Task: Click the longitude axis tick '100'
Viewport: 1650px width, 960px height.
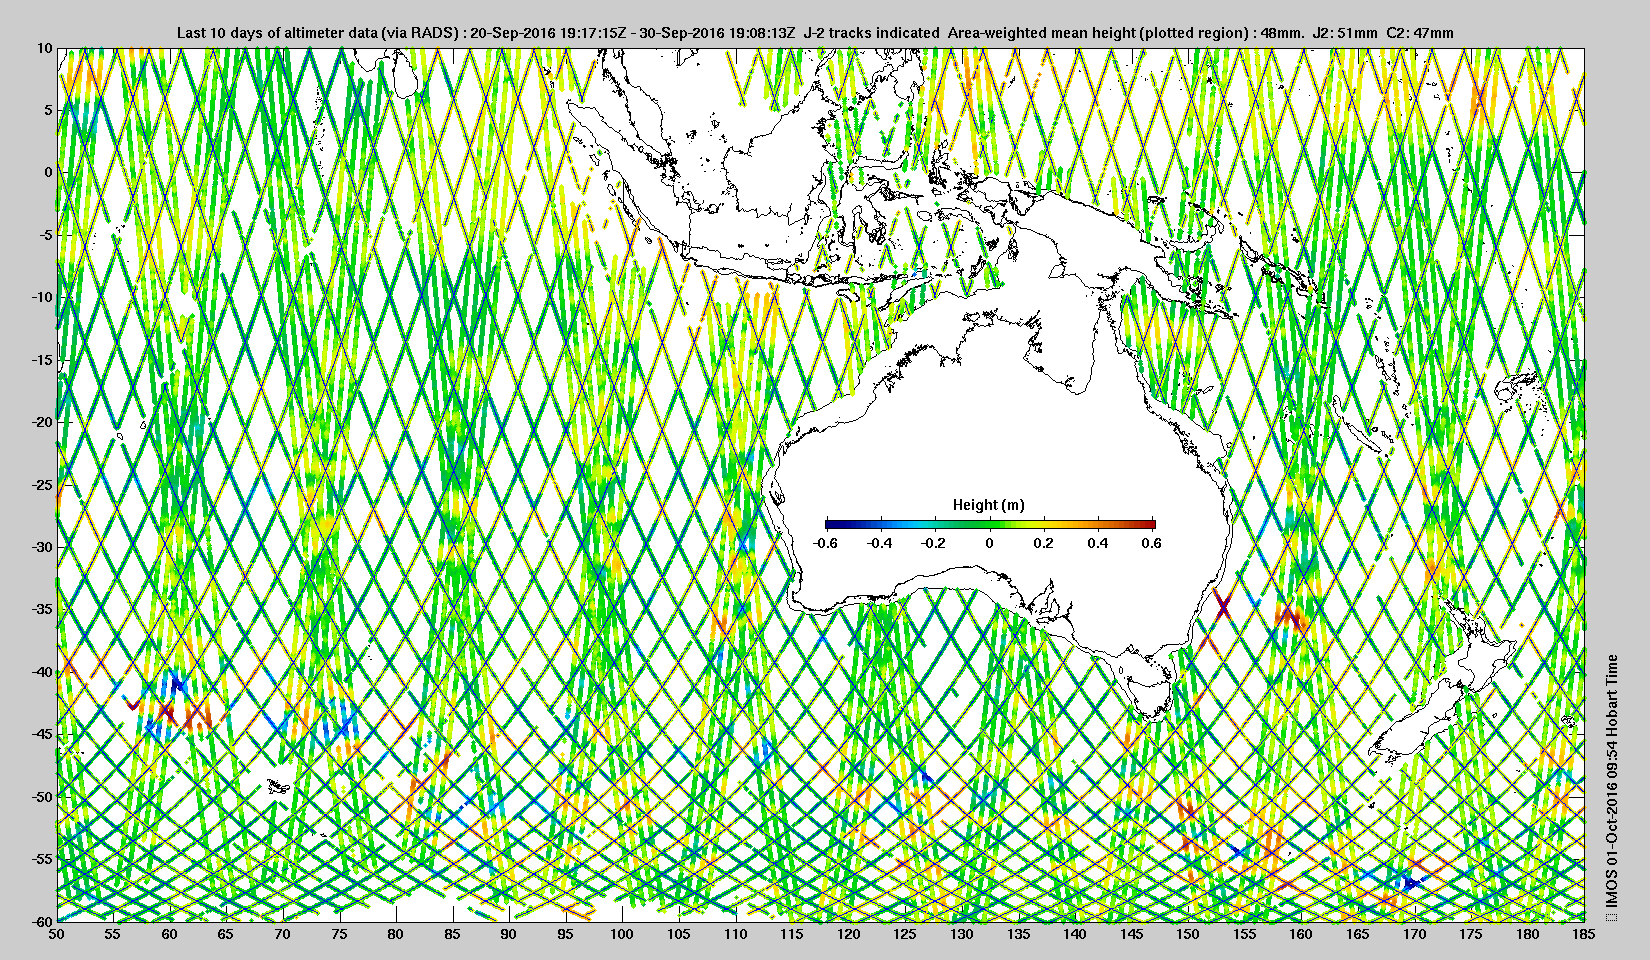Action: pyautogui.click(x=622, y=934)
